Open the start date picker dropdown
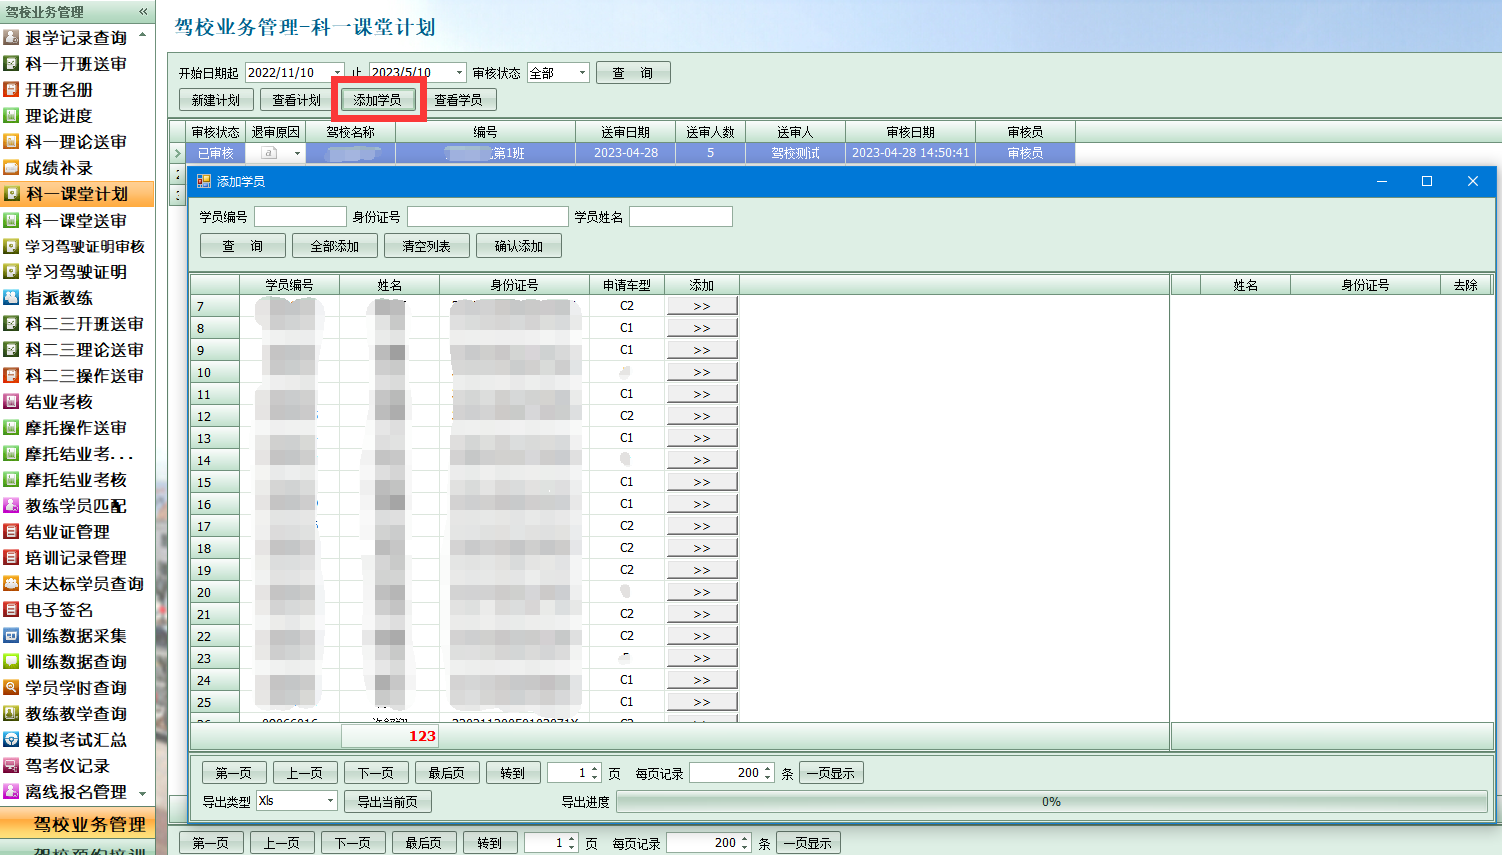 (x=337, y=73)
